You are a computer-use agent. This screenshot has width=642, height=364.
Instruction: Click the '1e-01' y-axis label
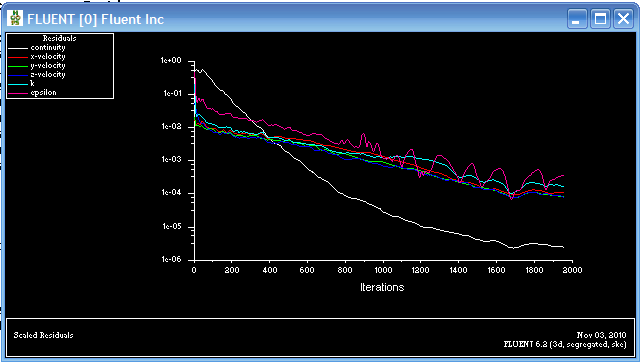tap(172, 93)
